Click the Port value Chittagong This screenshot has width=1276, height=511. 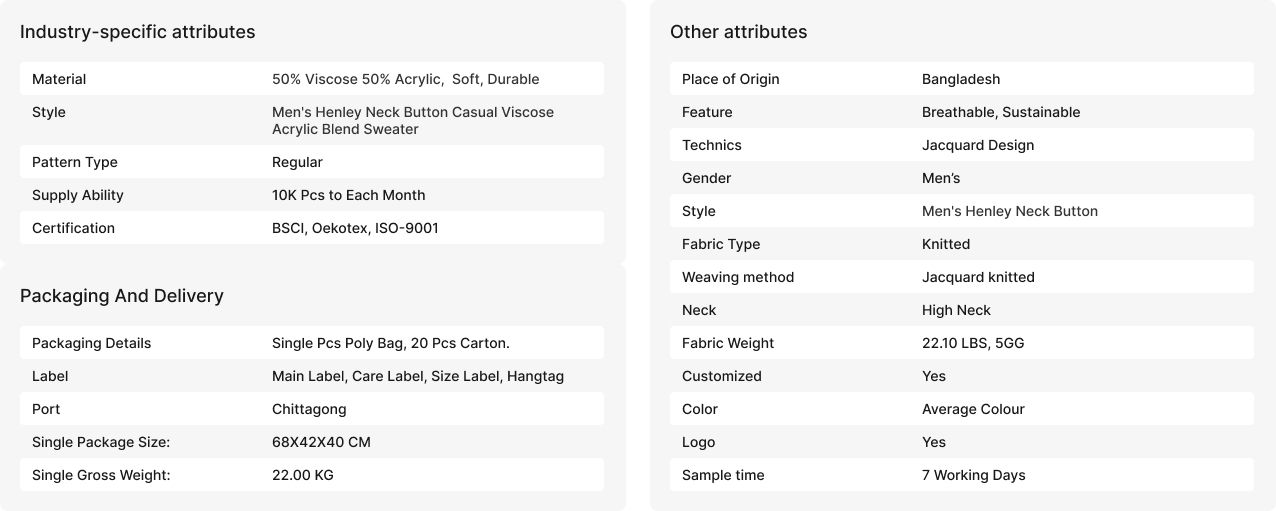pos(309,409)
